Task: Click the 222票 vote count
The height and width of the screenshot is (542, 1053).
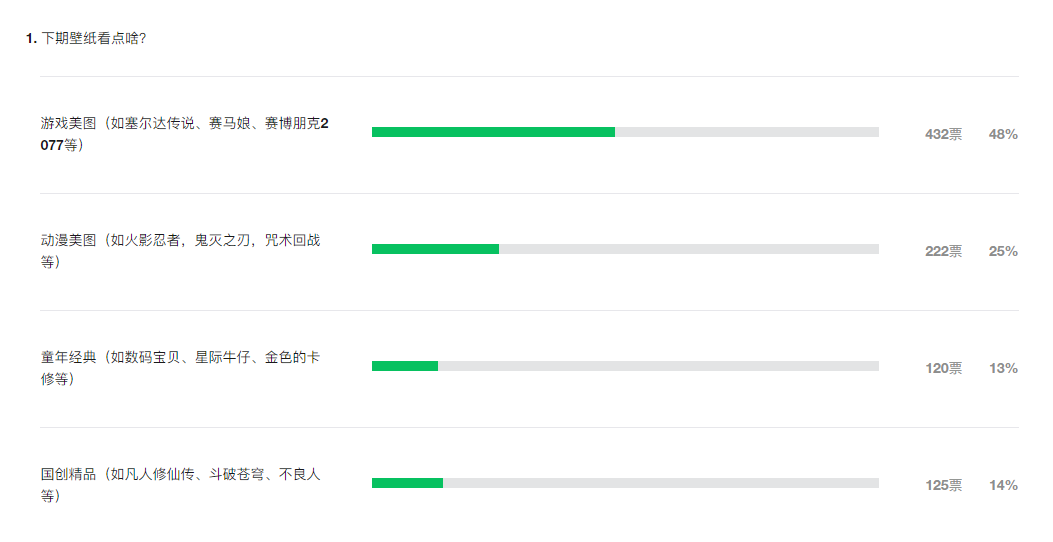Action: 944,251
